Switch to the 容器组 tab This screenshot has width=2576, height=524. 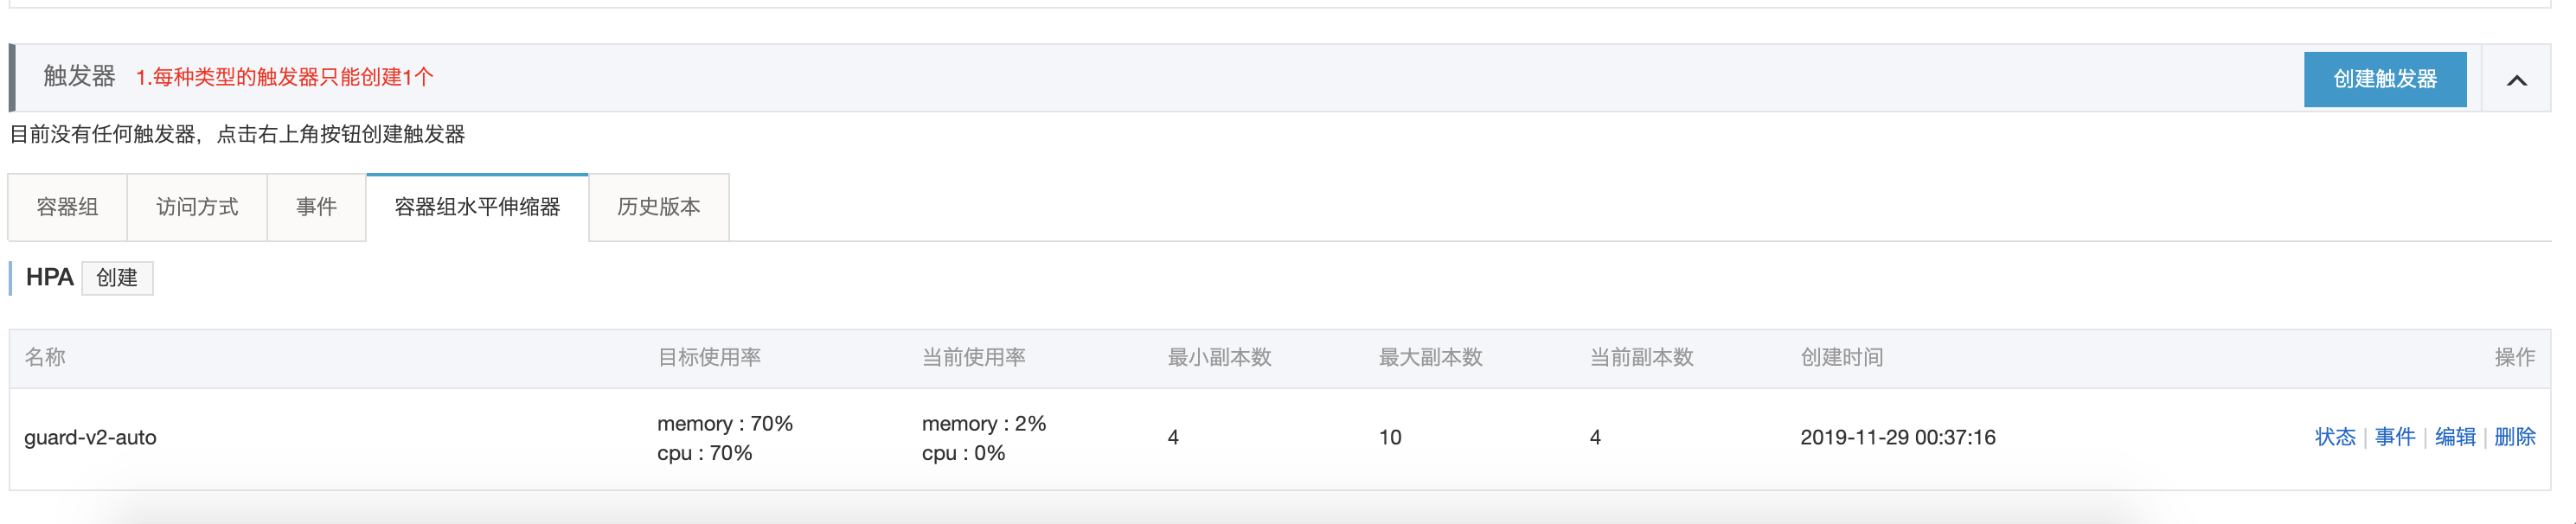coord(67,207)
